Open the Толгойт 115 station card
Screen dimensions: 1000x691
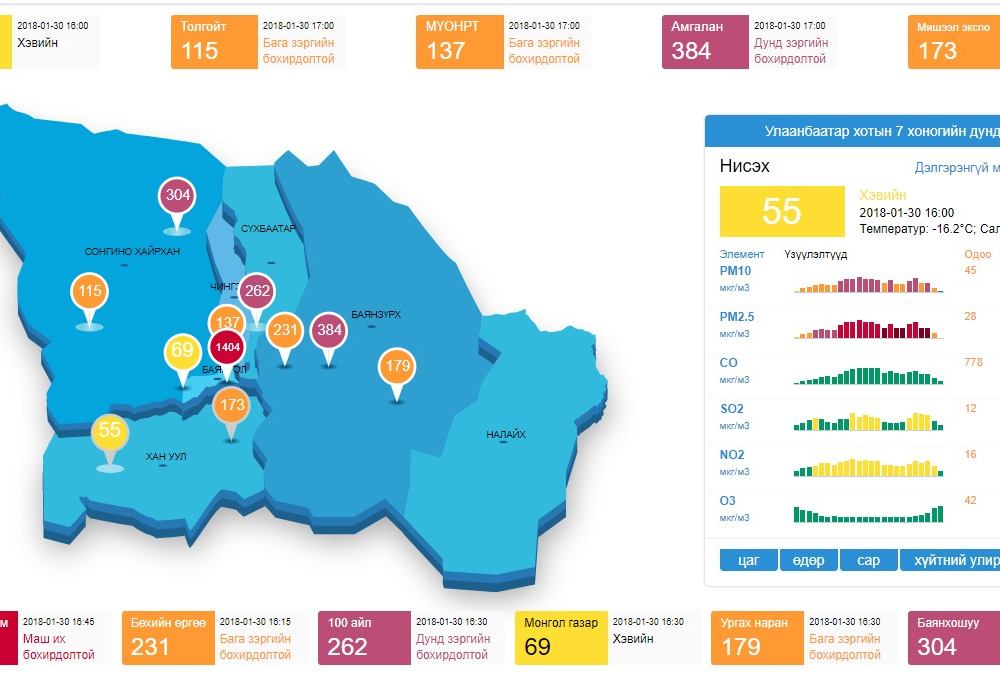pyautogui.click(x=258, y=42)
